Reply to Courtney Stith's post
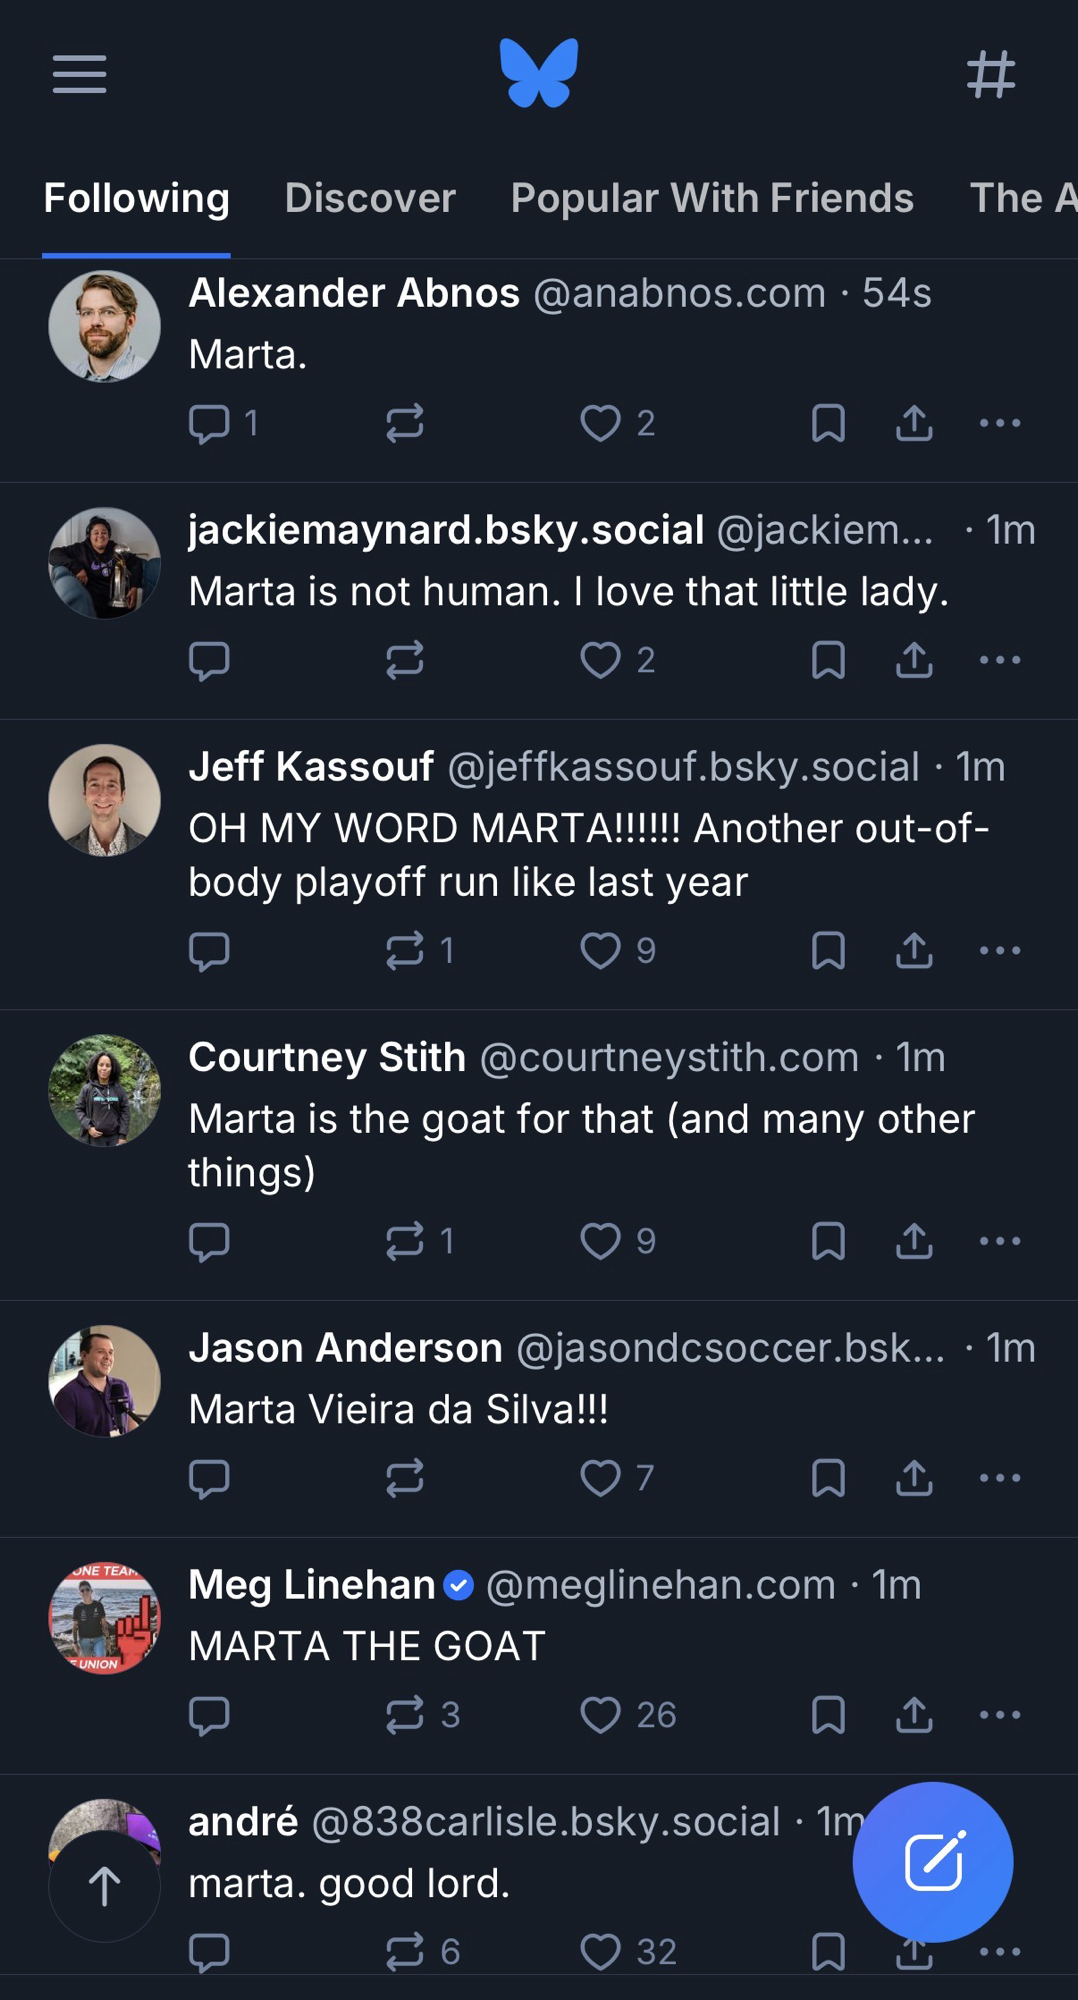 [x=210, y=1242]
